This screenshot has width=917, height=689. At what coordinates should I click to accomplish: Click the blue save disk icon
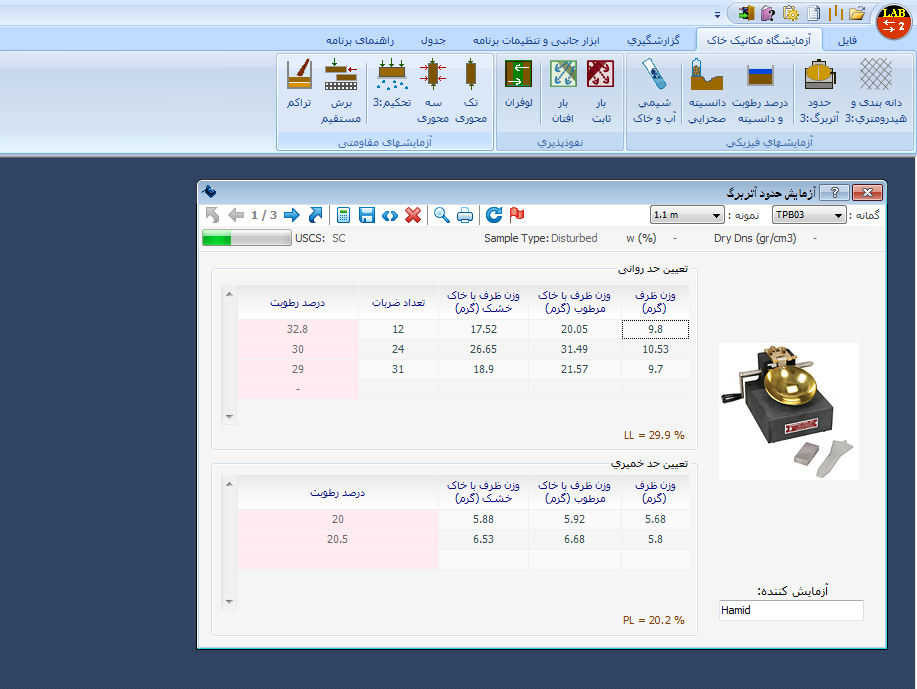tap(367, 215)
